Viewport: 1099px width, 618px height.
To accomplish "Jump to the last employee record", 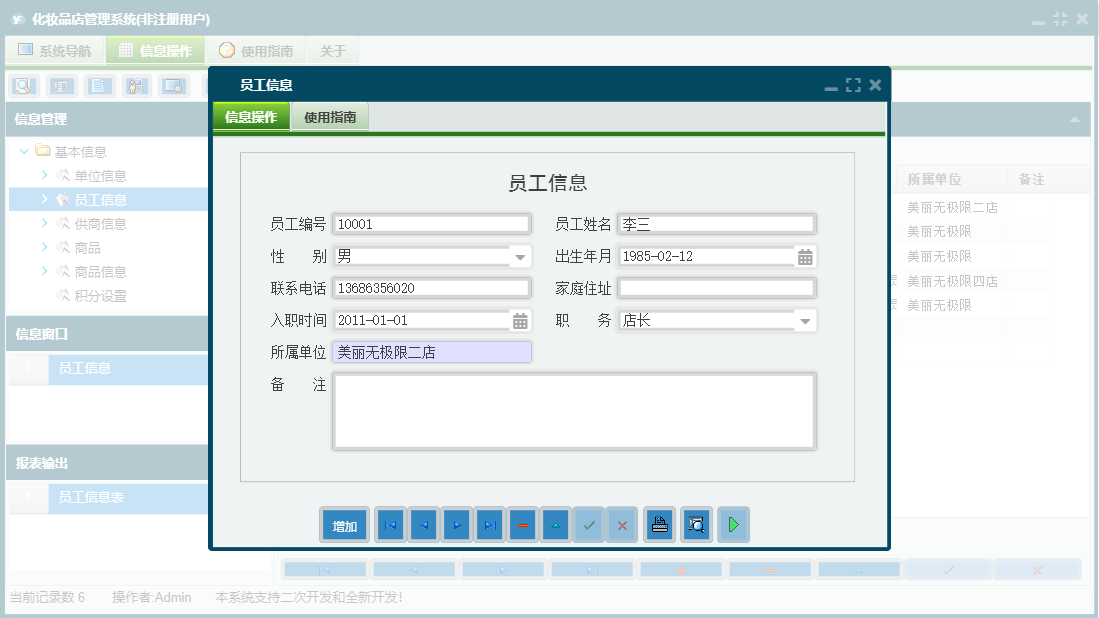I will point(489,524).
